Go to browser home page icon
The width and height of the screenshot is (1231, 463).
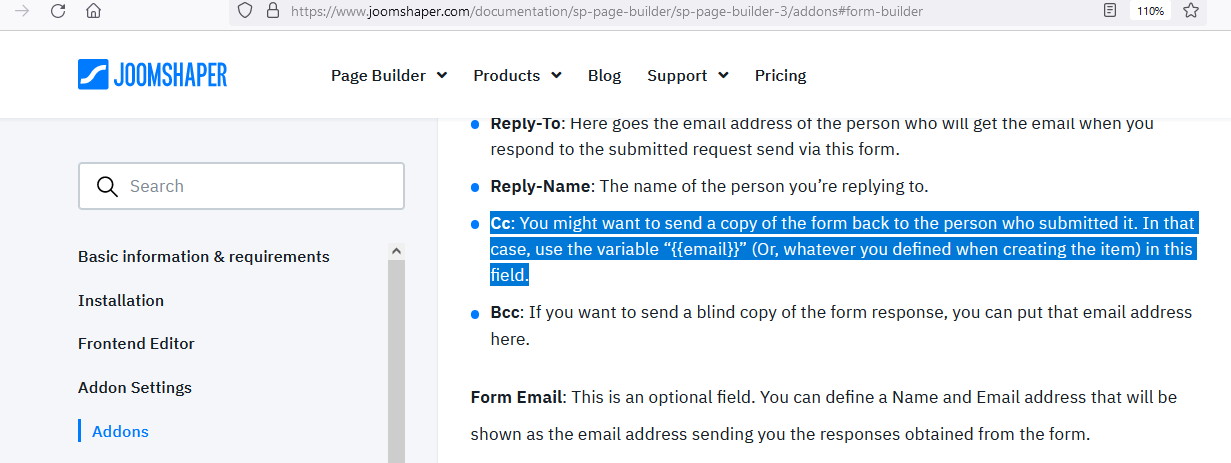tap(93, 11)
